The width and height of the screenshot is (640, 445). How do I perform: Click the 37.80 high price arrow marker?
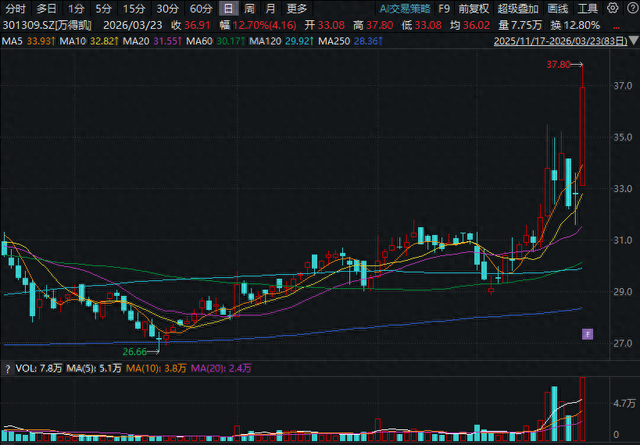click(565, 65)
